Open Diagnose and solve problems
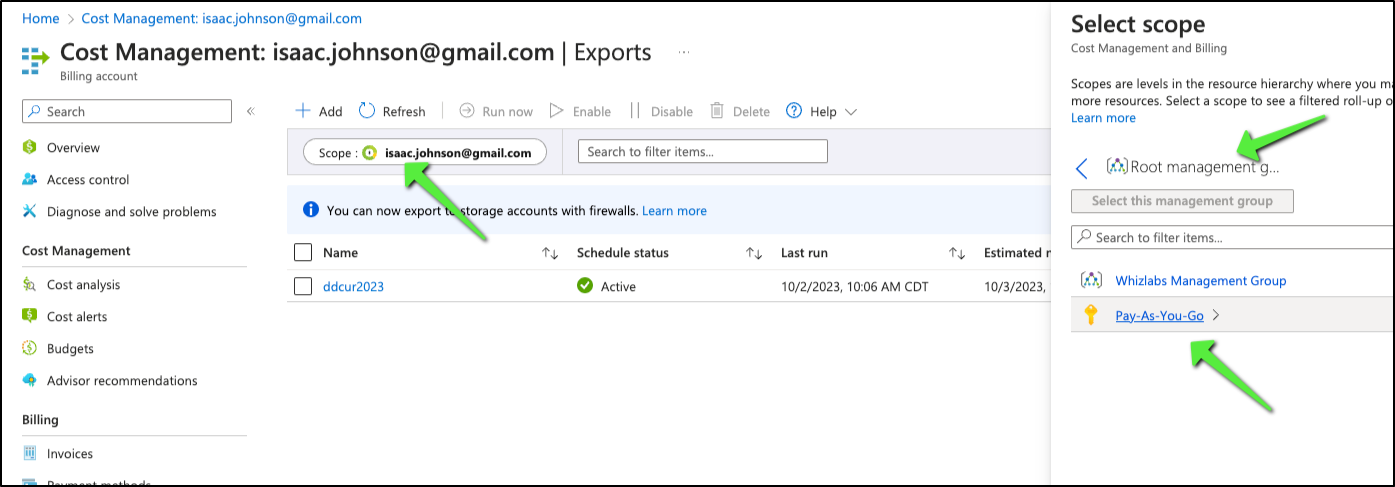 pos(131,212)
